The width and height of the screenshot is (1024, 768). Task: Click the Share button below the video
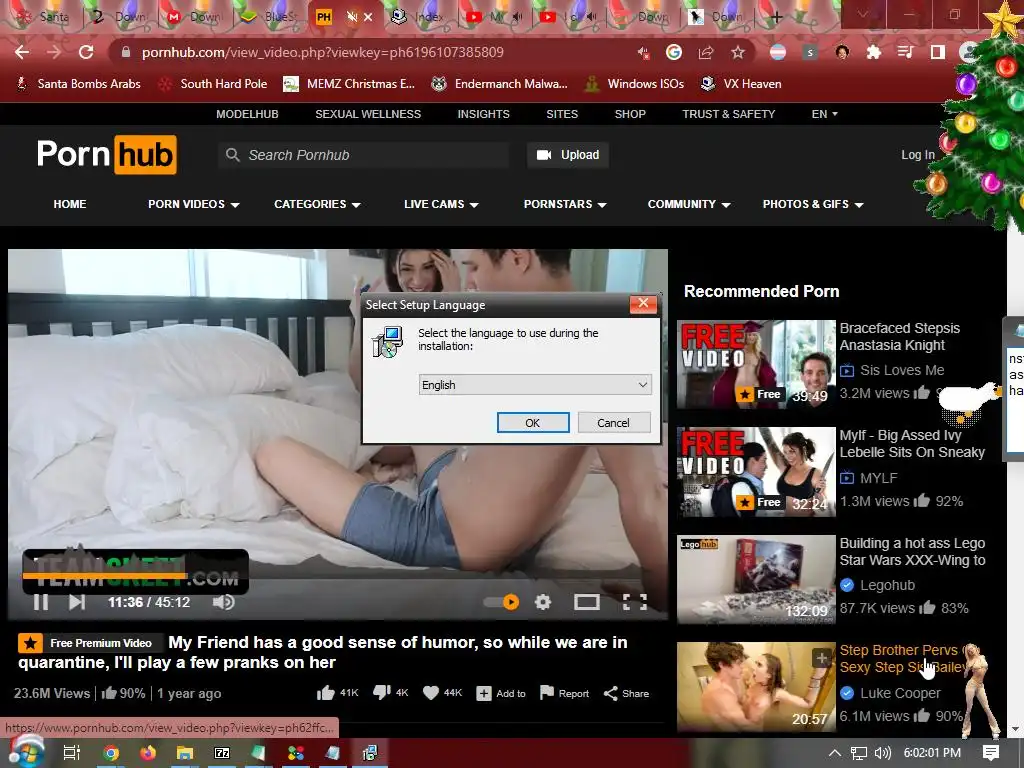(x=626, y=693)
